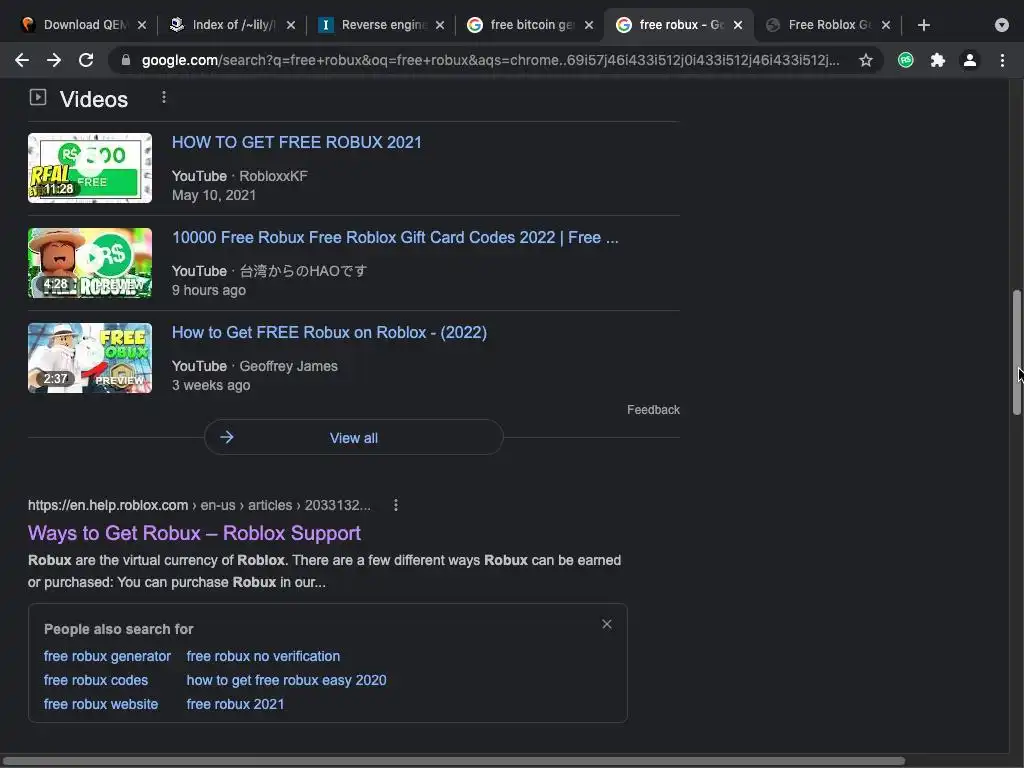1024x768 pixels.
Task: Close the Index of /~lily tab
Action: point(291,25)
